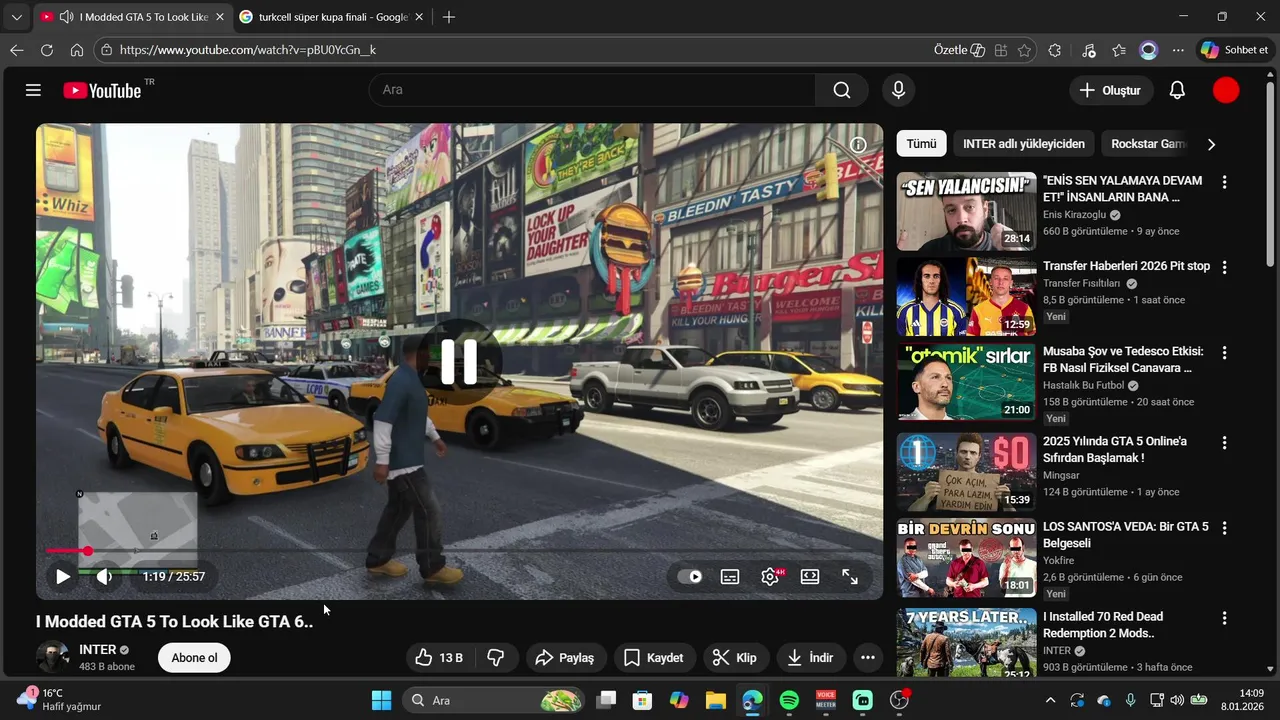1280x720 pixels.
Task: Share the video via Paylaş
Action: pyautogui.click(x=565, y=657)
